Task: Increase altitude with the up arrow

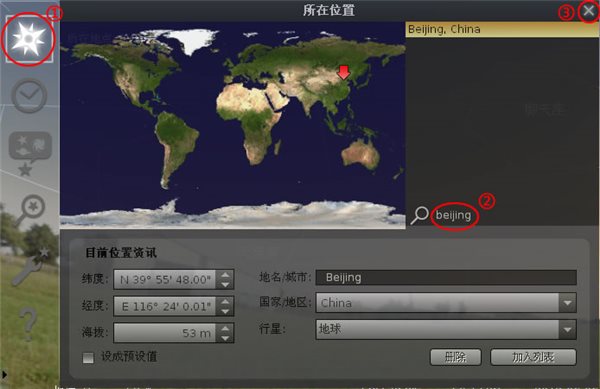Action: (x=225, y=328)
